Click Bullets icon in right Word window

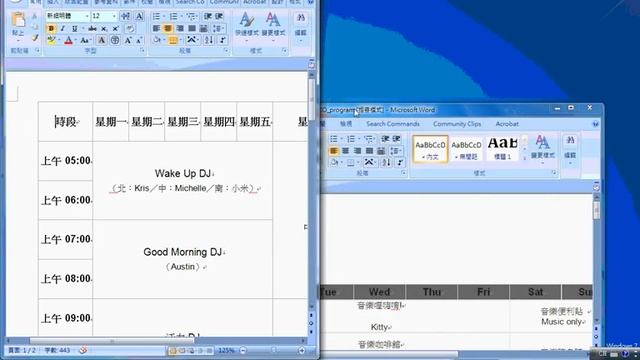(x=334, y=139)
